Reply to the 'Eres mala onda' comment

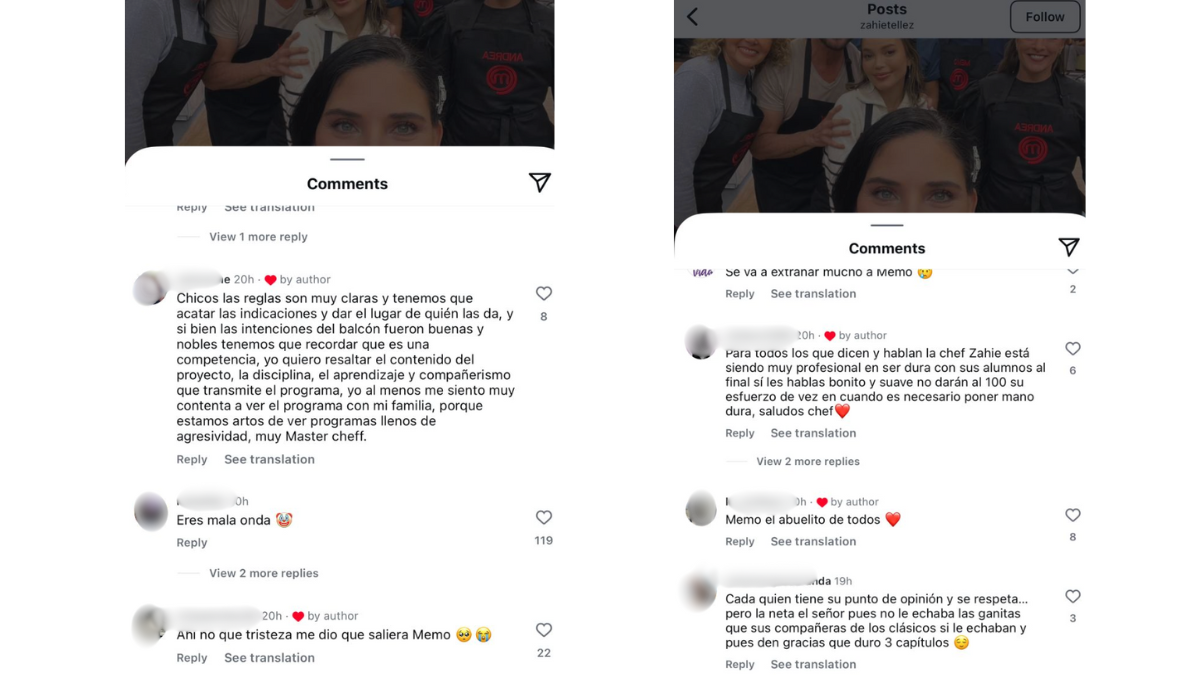192,542
